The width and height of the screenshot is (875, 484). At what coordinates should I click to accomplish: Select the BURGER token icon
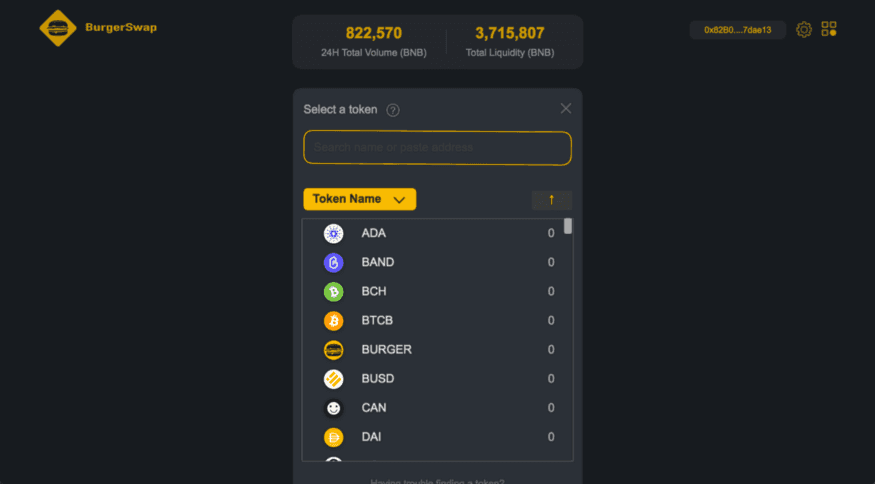[333, 350]
